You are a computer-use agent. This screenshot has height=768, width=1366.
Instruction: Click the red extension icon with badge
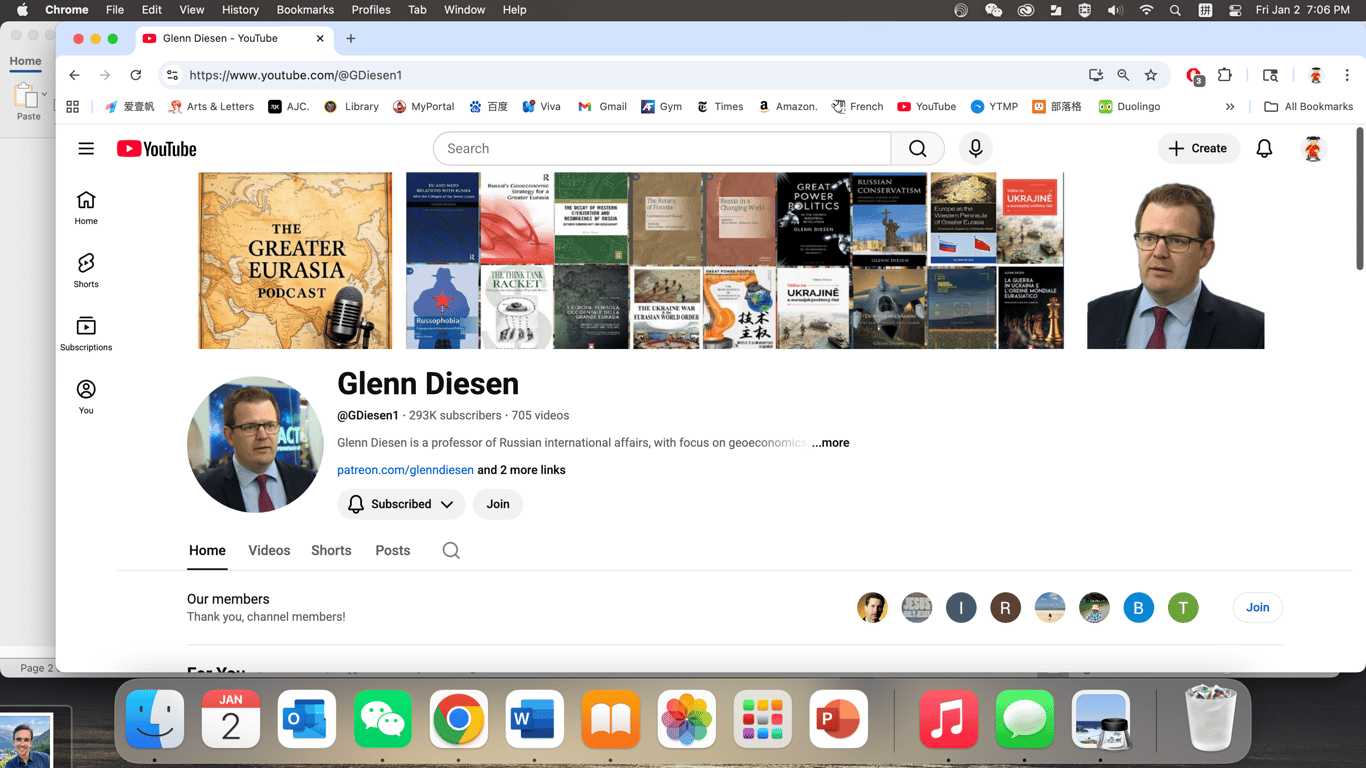pyautogui.click(x=1194, y=76)
